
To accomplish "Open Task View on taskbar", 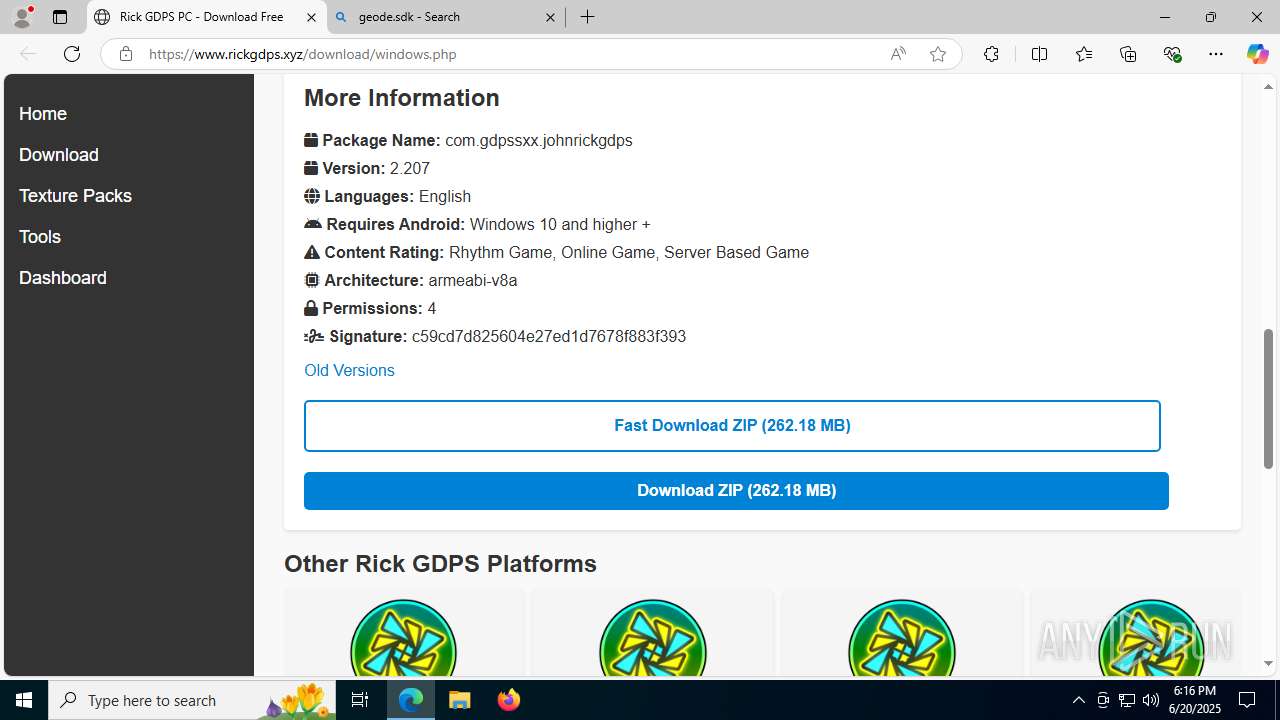I will (360, 700).
